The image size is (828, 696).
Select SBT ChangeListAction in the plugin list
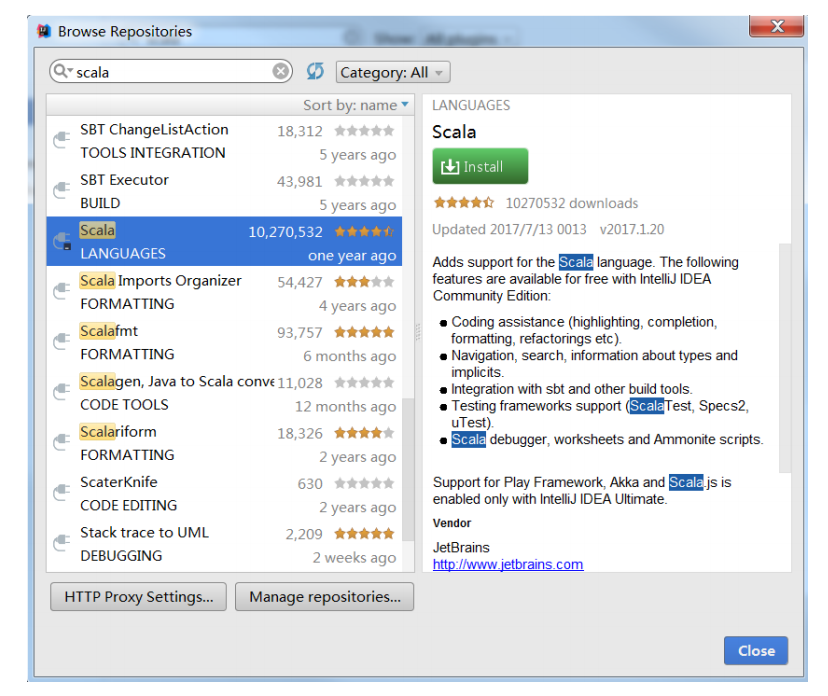click(x=224, y=140)
